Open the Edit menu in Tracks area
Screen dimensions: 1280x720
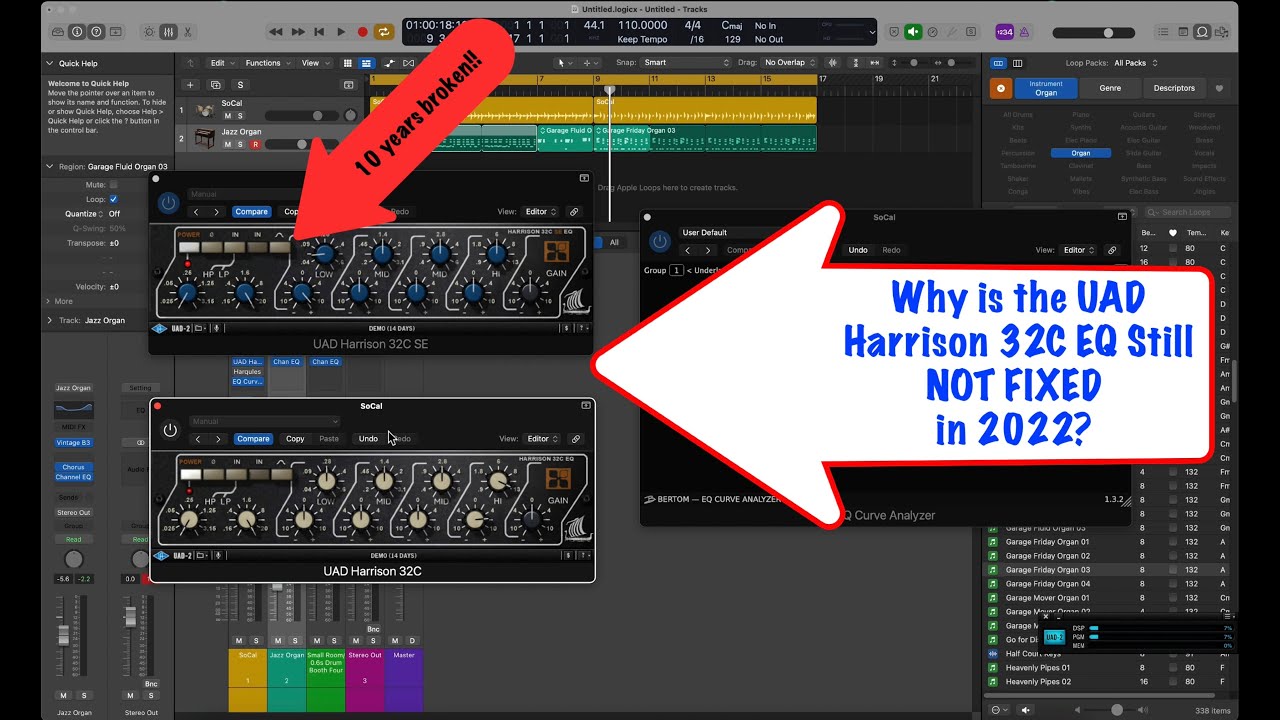(222, 63)
